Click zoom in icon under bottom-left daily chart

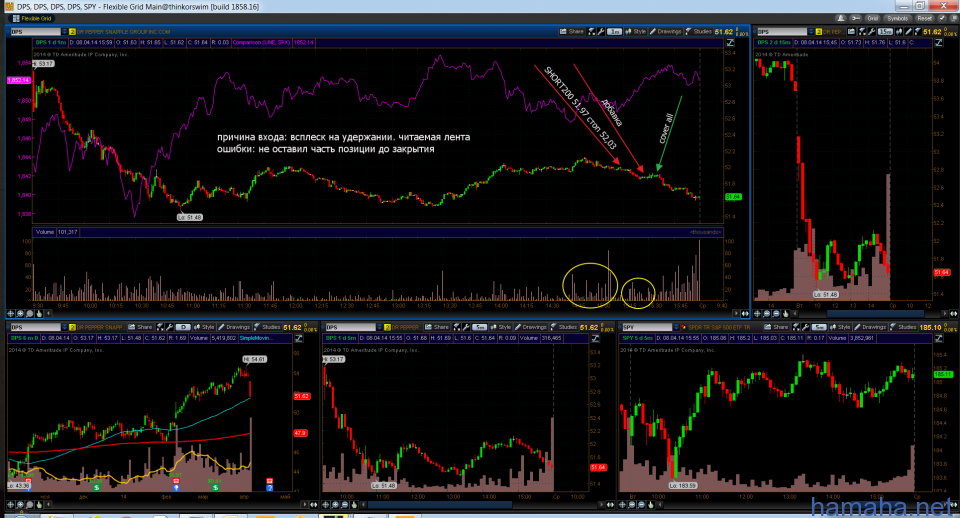coord(21,505)
